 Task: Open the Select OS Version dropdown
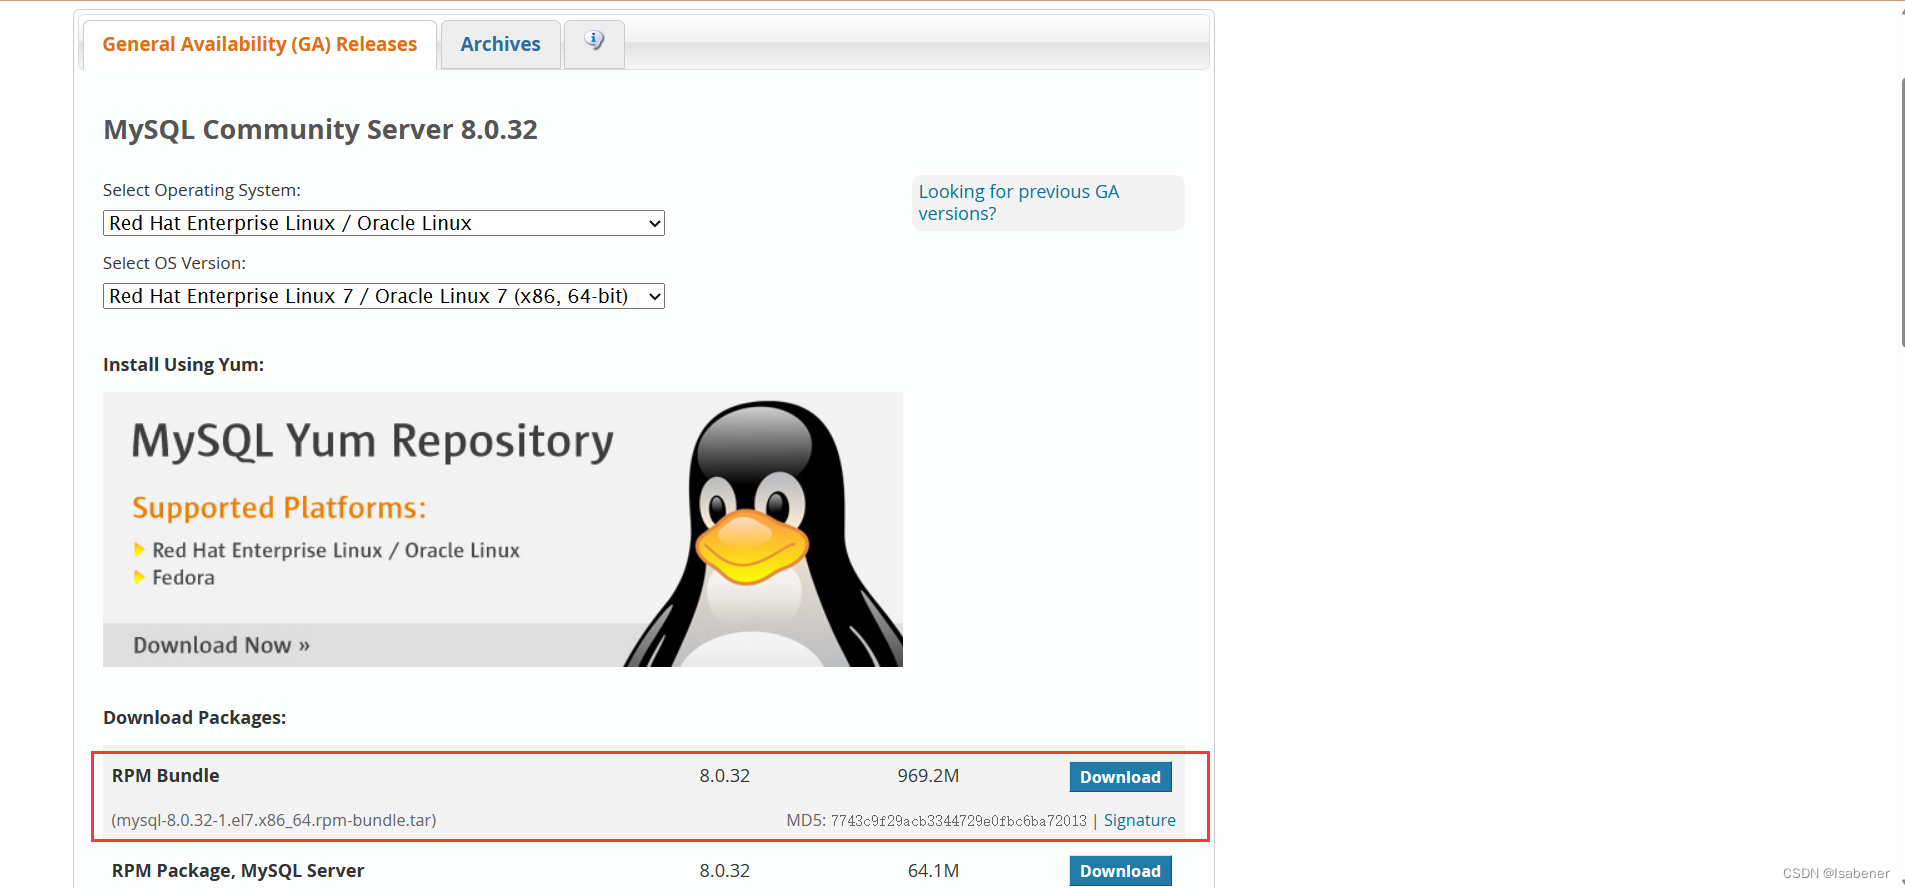coord(384,296)
